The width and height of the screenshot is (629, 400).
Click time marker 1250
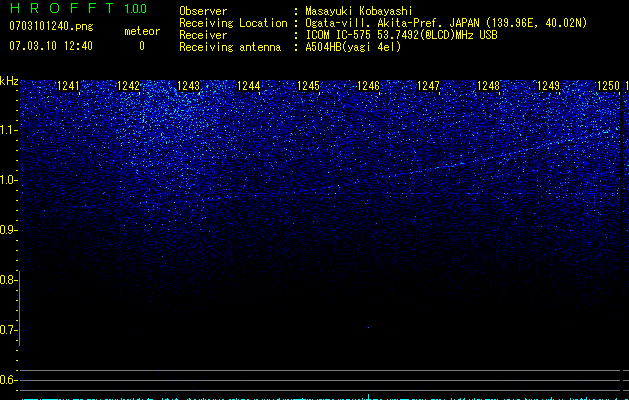point(609,86)
